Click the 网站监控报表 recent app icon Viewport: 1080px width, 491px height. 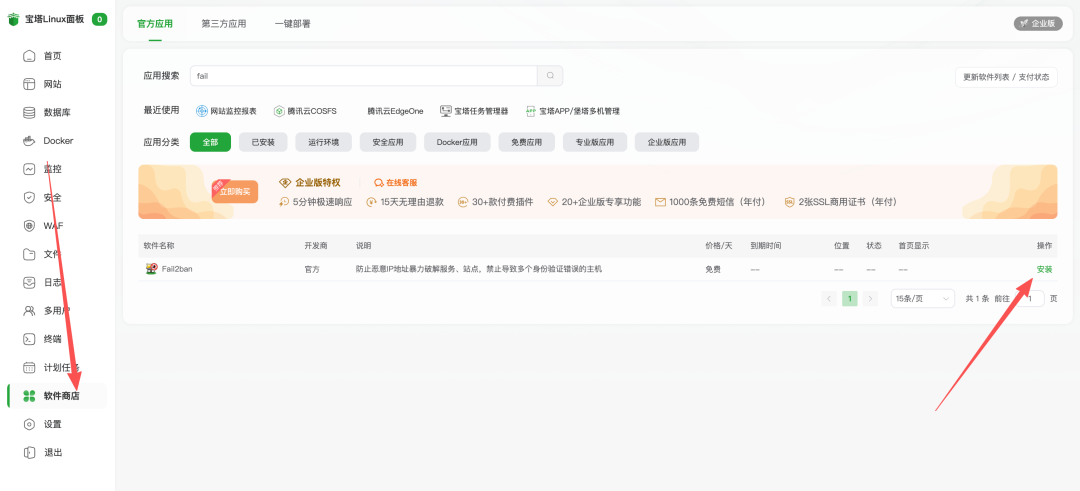click(x=202, y=111)
